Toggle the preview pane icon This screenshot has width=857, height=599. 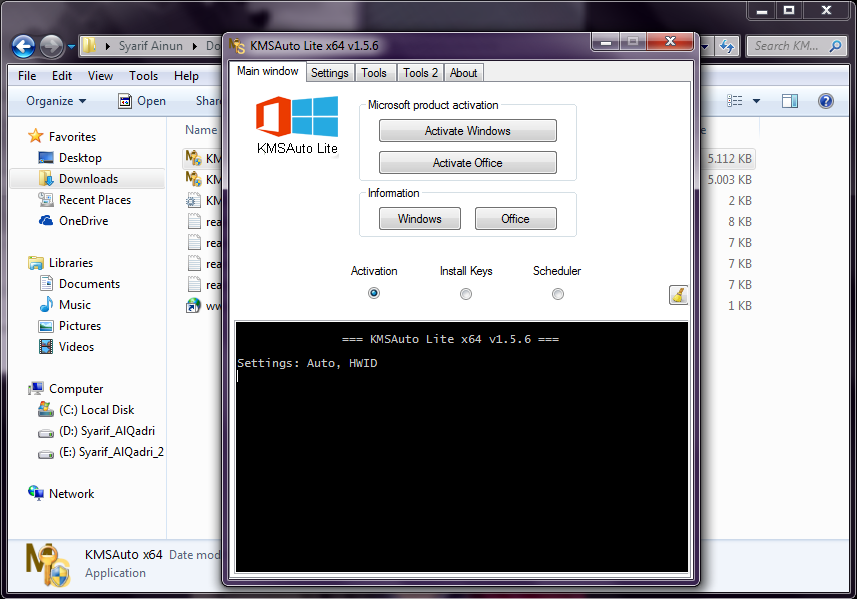click(790, 101)
